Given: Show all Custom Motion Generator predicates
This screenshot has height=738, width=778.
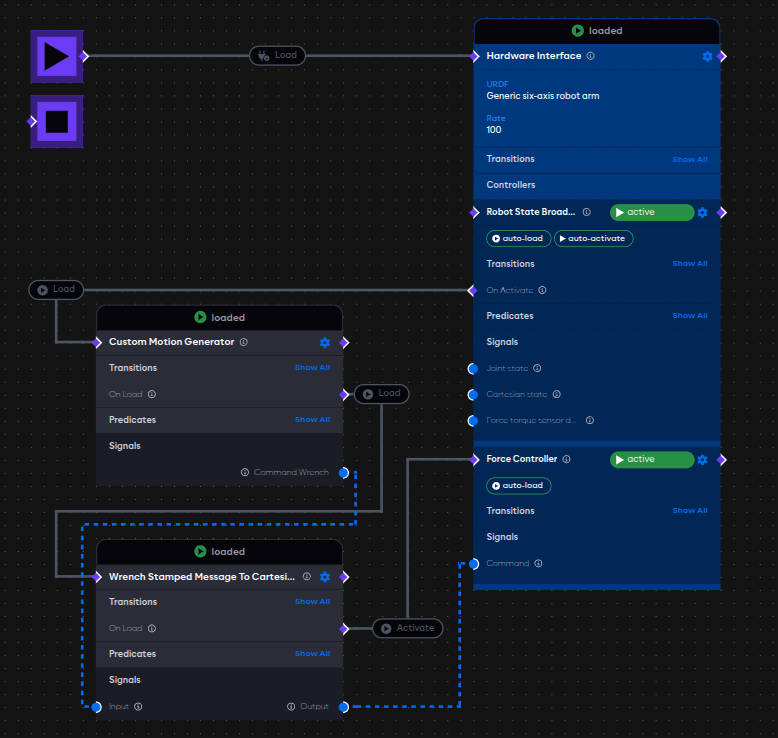Looking at the screenshot, I should click(312, 420).
